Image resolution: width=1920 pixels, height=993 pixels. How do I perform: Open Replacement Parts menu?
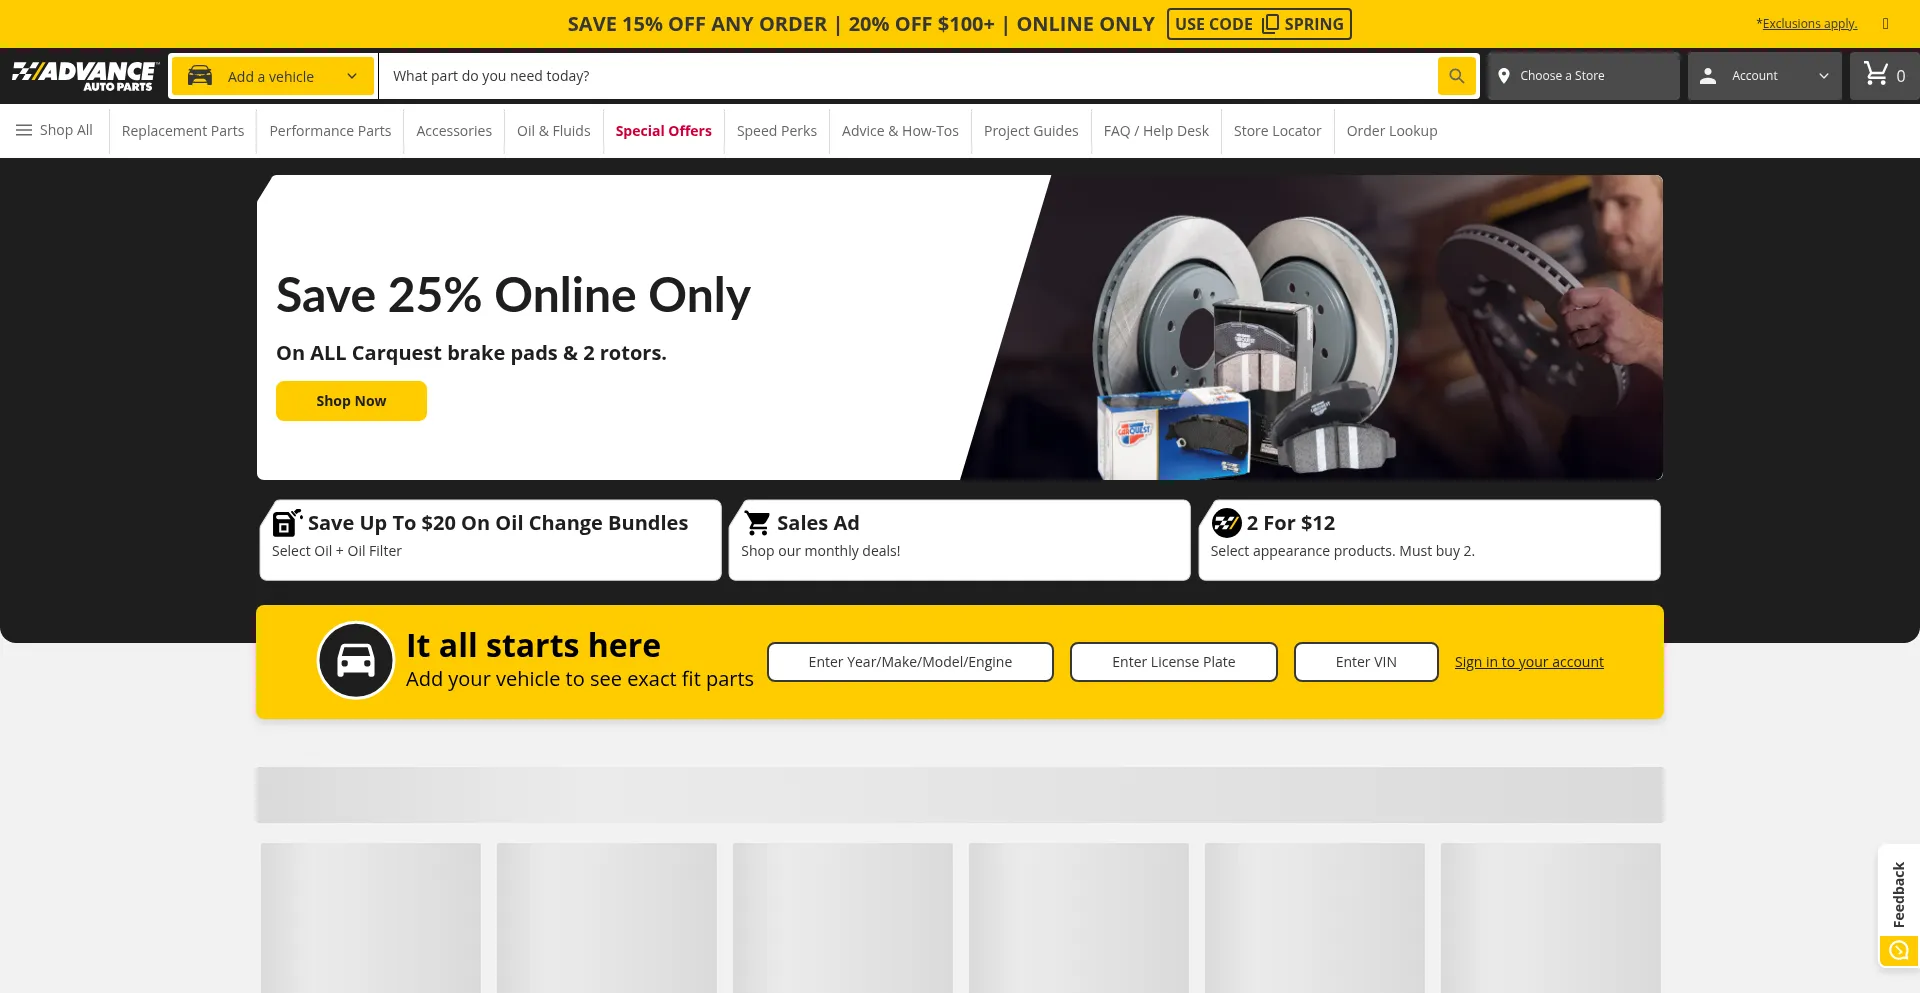(183, 131)
